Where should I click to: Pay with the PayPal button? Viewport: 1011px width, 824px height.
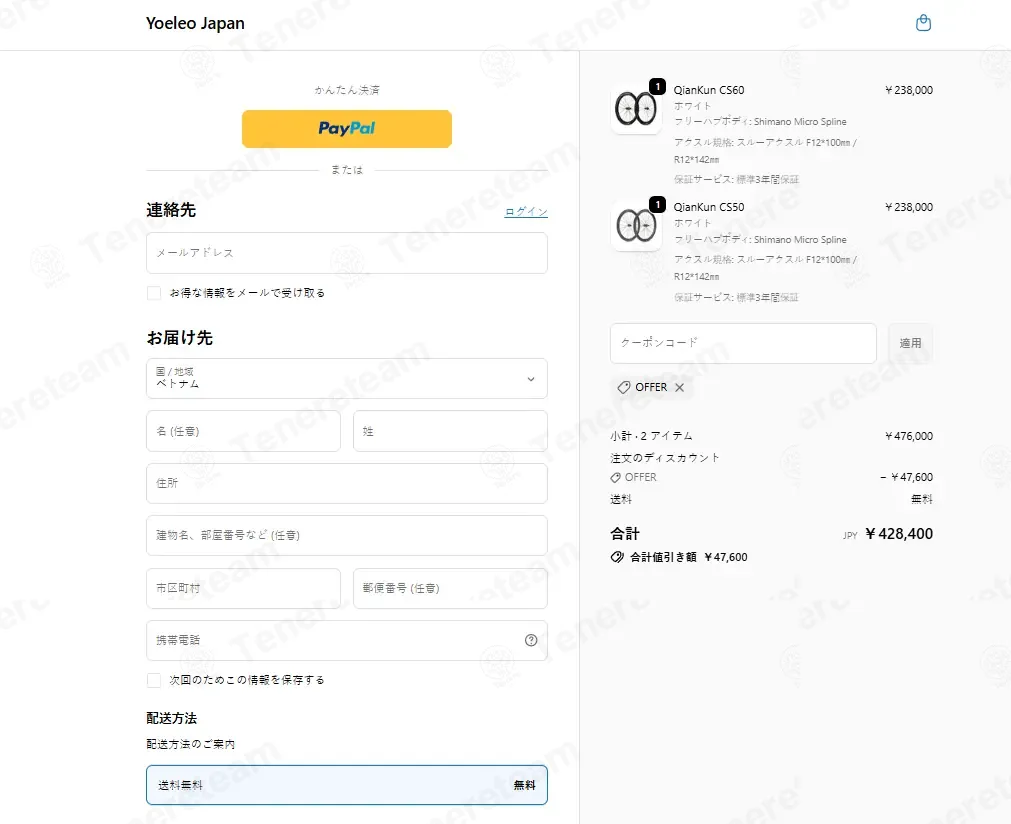coord(347,129)
